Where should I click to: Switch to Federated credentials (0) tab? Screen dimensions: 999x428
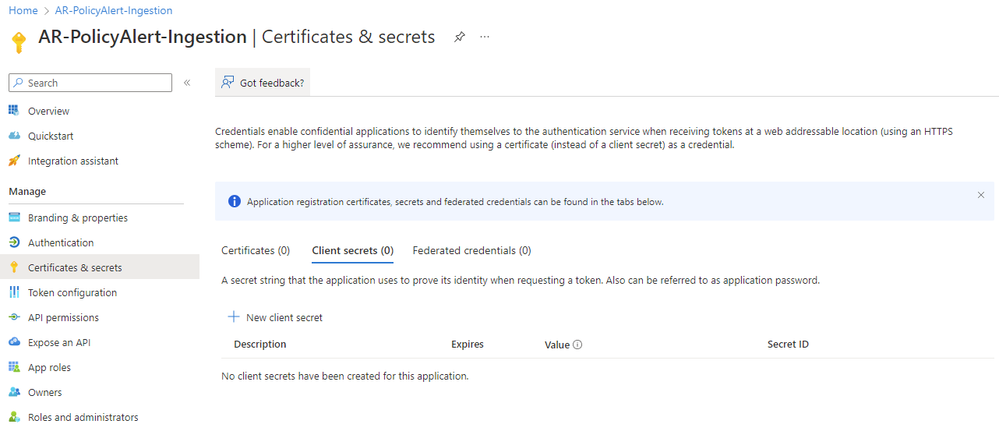point(471,250)
